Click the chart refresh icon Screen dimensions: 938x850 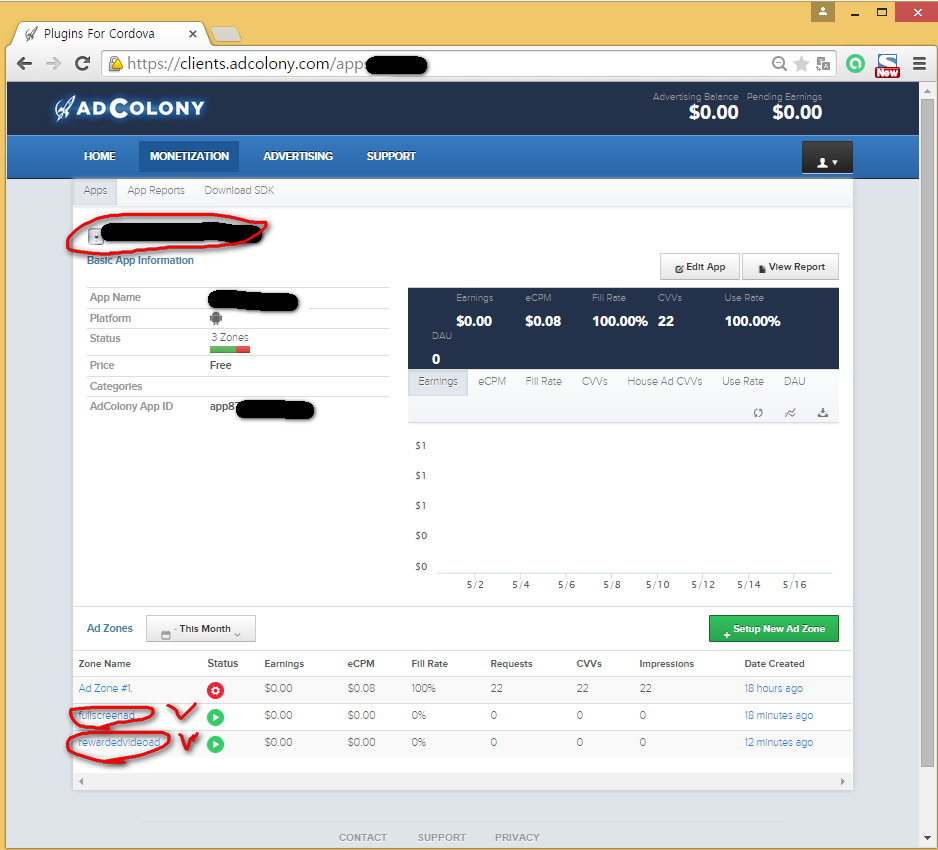tap(758, 413)
